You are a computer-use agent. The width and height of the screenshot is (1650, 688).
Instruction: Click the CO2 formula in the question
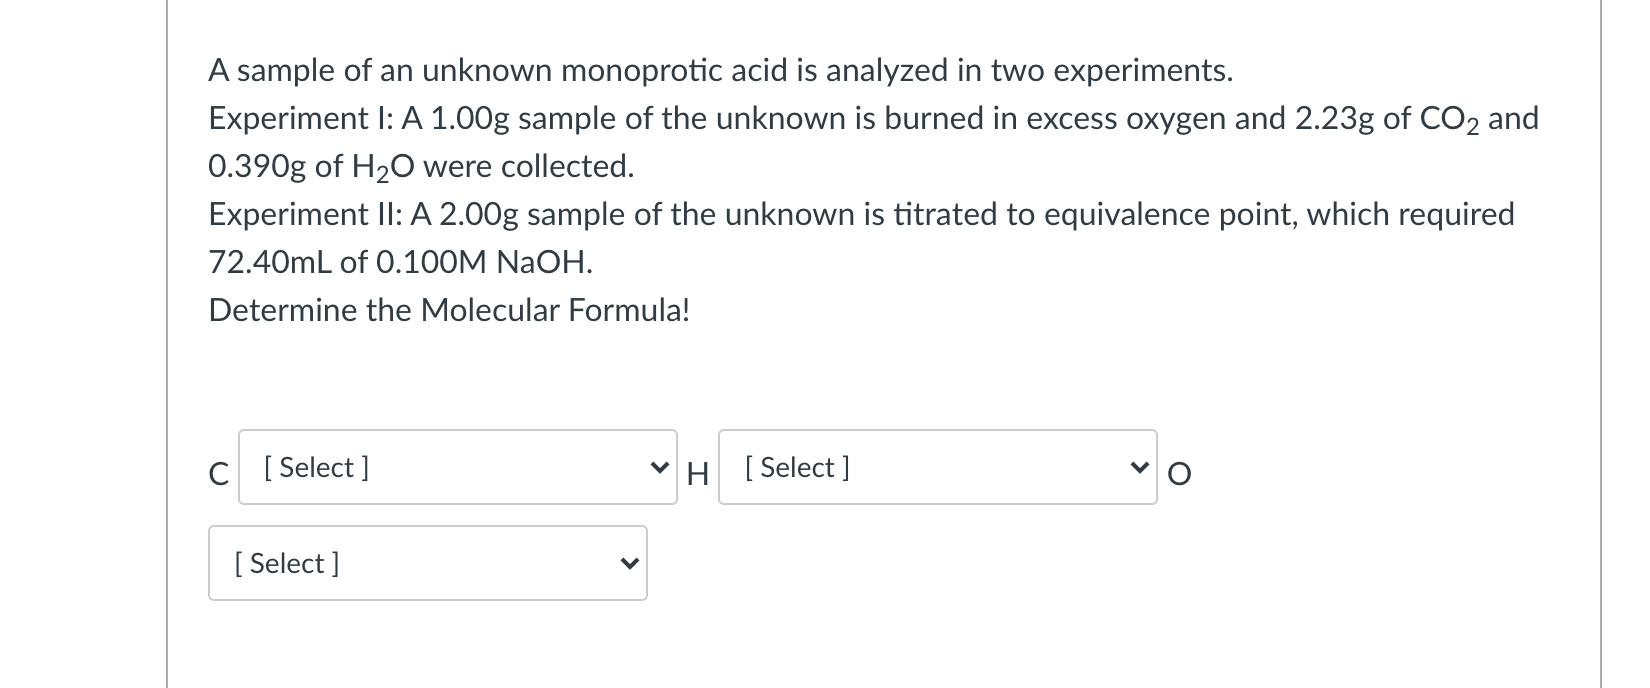coord(1448,119)
